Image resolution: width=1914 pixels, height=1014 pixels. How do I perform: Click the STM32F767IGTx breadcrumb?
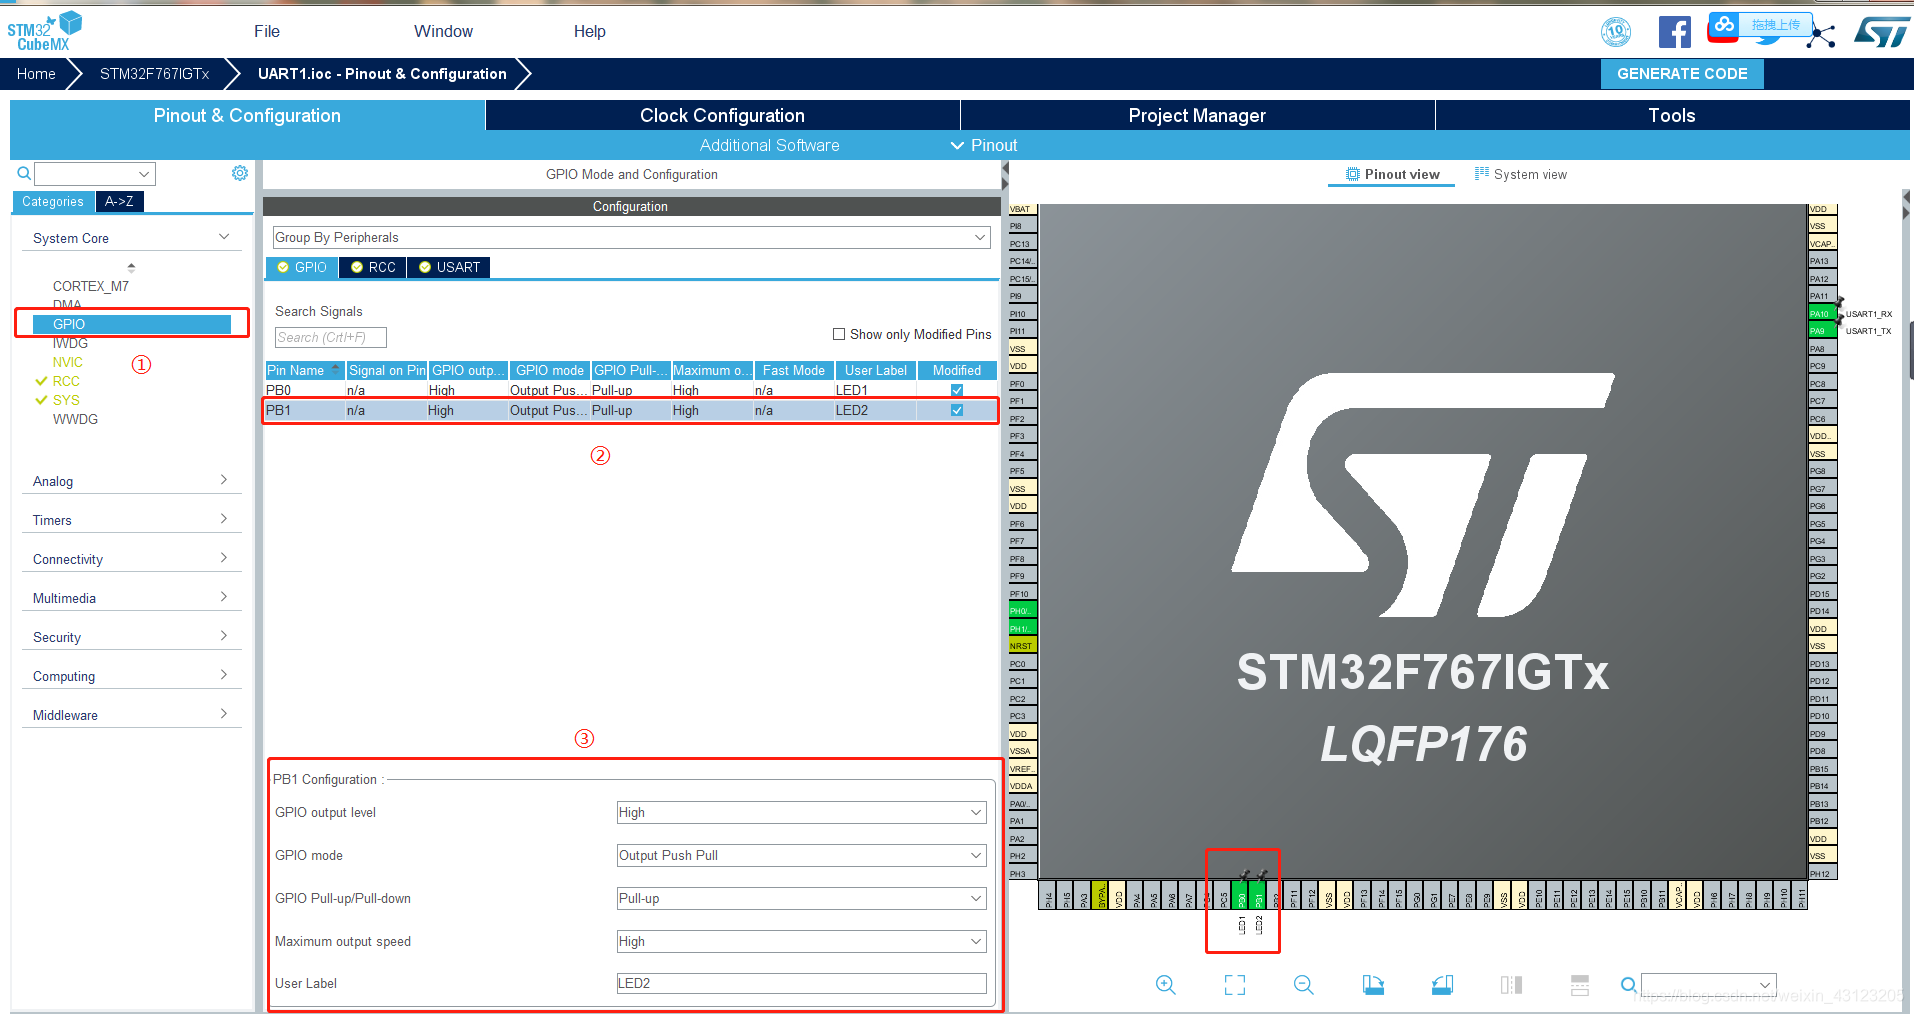point(154,74)
